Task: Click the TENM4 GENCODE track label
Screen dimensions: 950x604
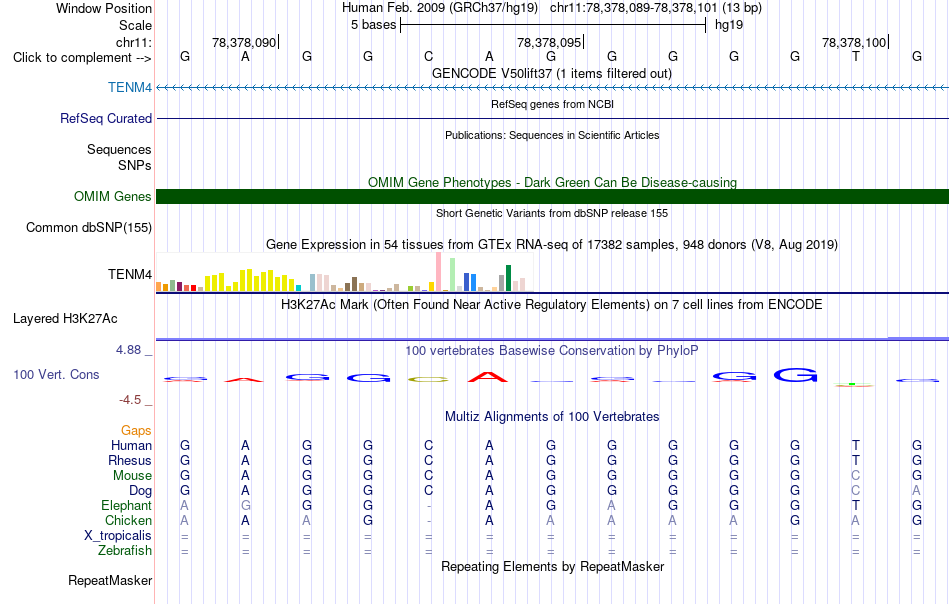Action: coord(130,87)
